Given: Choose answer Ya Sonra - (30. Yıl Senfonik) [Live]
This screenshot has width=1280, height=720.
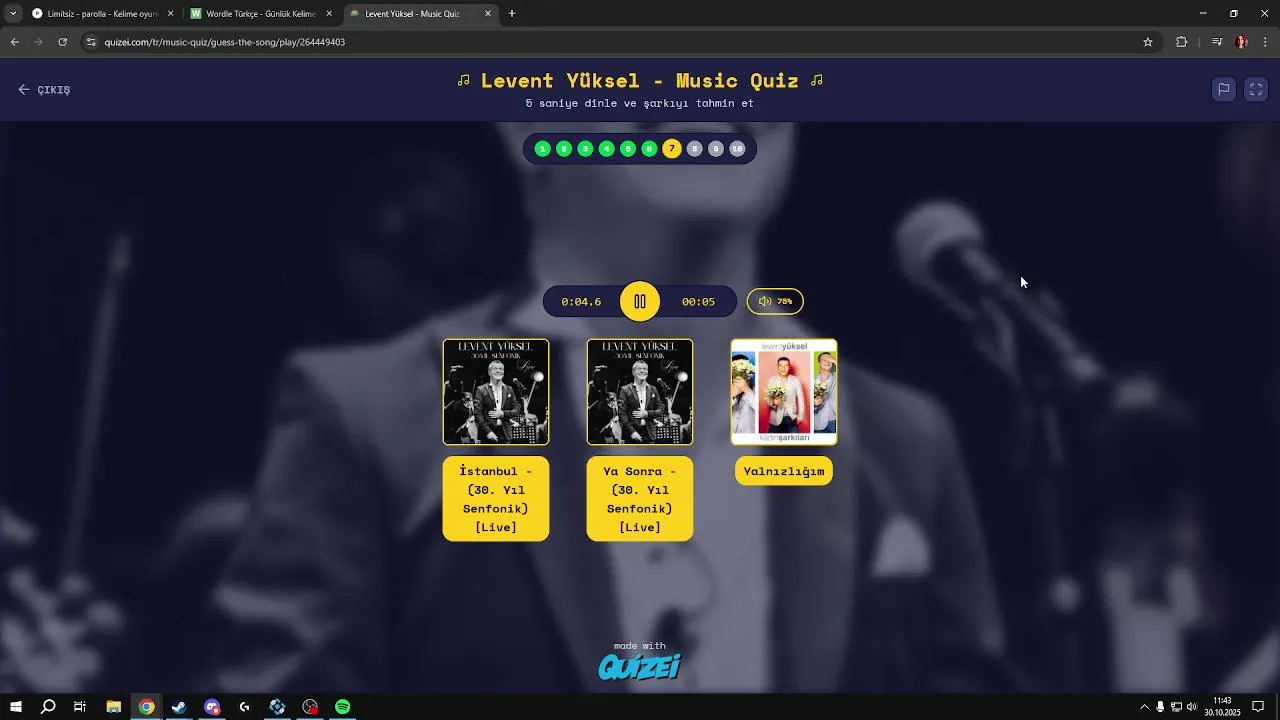Looking at the screenshot, I should click(x=640, y=498).
